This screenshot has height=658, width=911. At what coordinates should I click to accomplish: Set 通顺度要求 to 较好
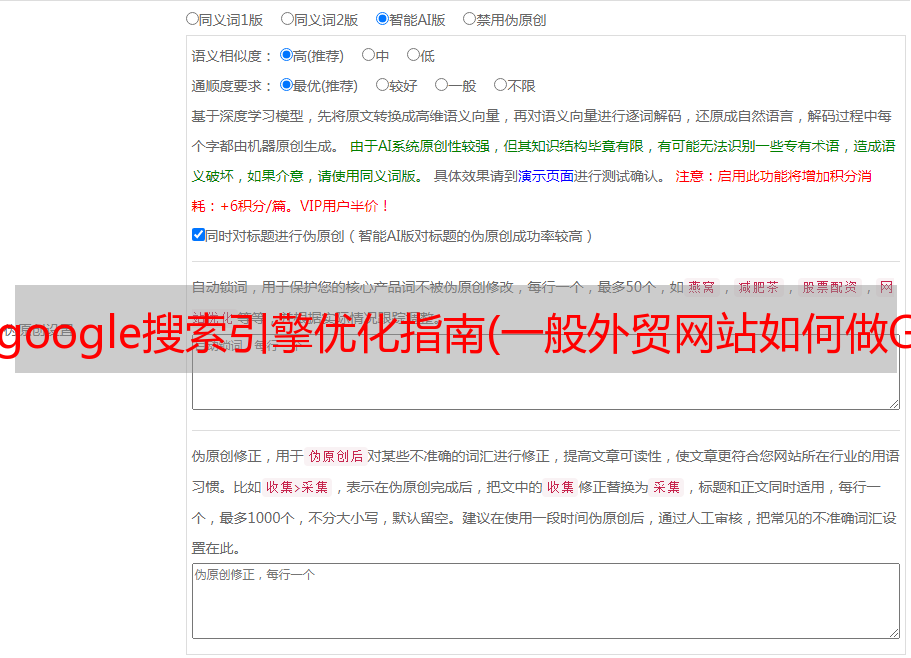point(382,85)
